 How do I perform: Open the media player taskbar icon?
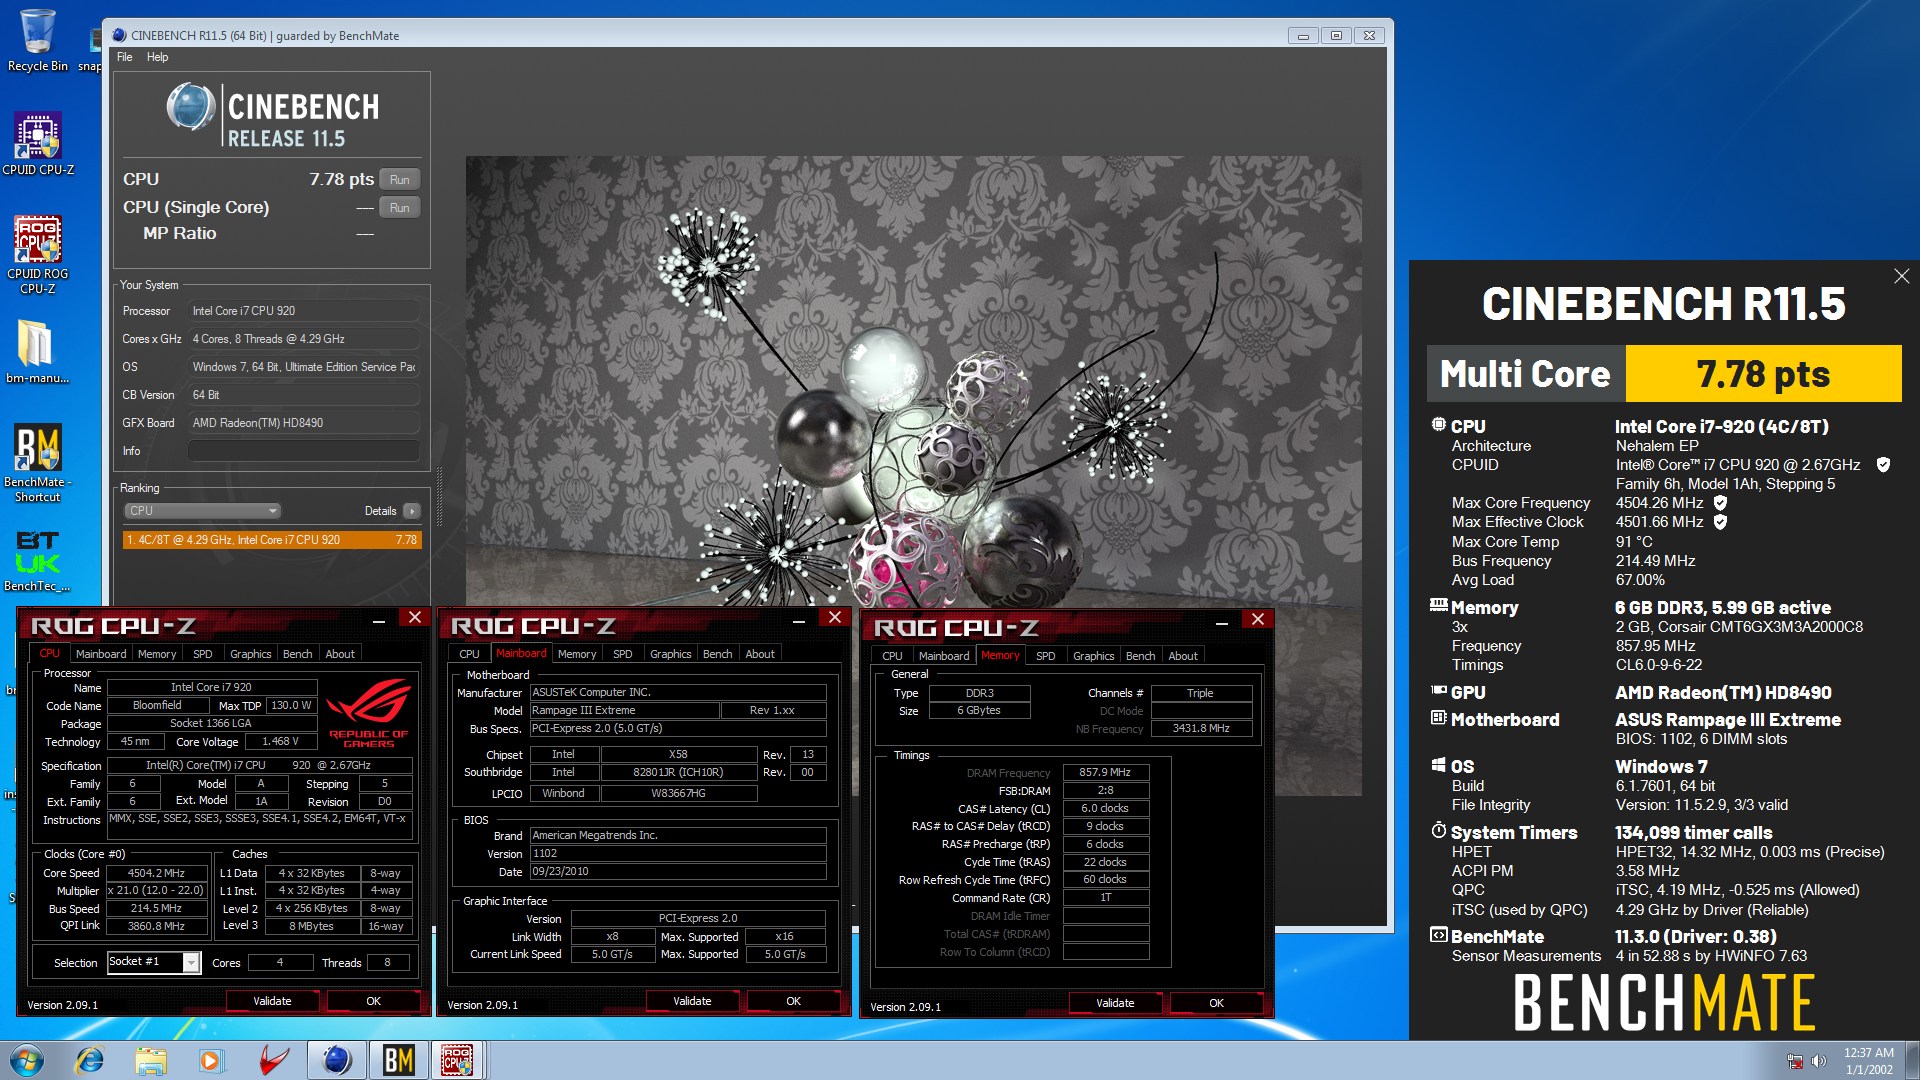(210, 1060)
